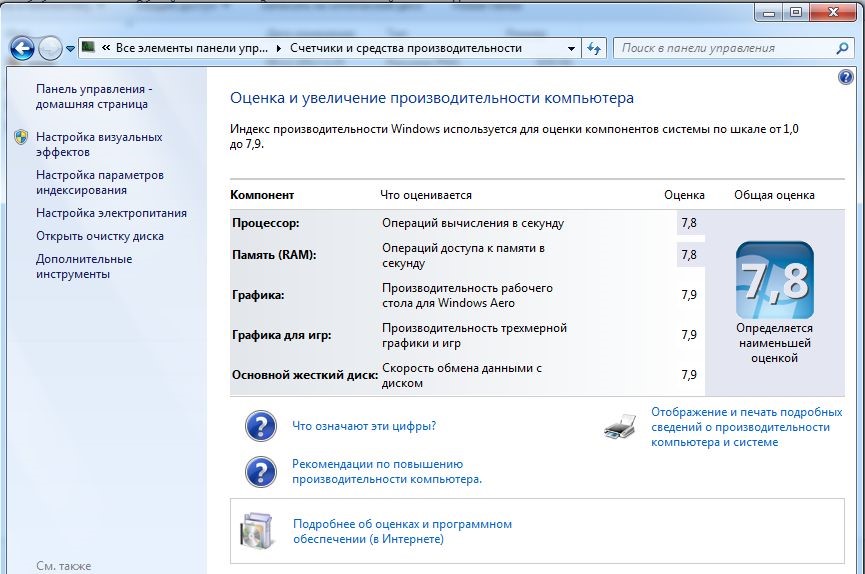Select "Счетчики и средства производительности" breadcrumb
The image size is (865, 574).
(x=406, y=48)
